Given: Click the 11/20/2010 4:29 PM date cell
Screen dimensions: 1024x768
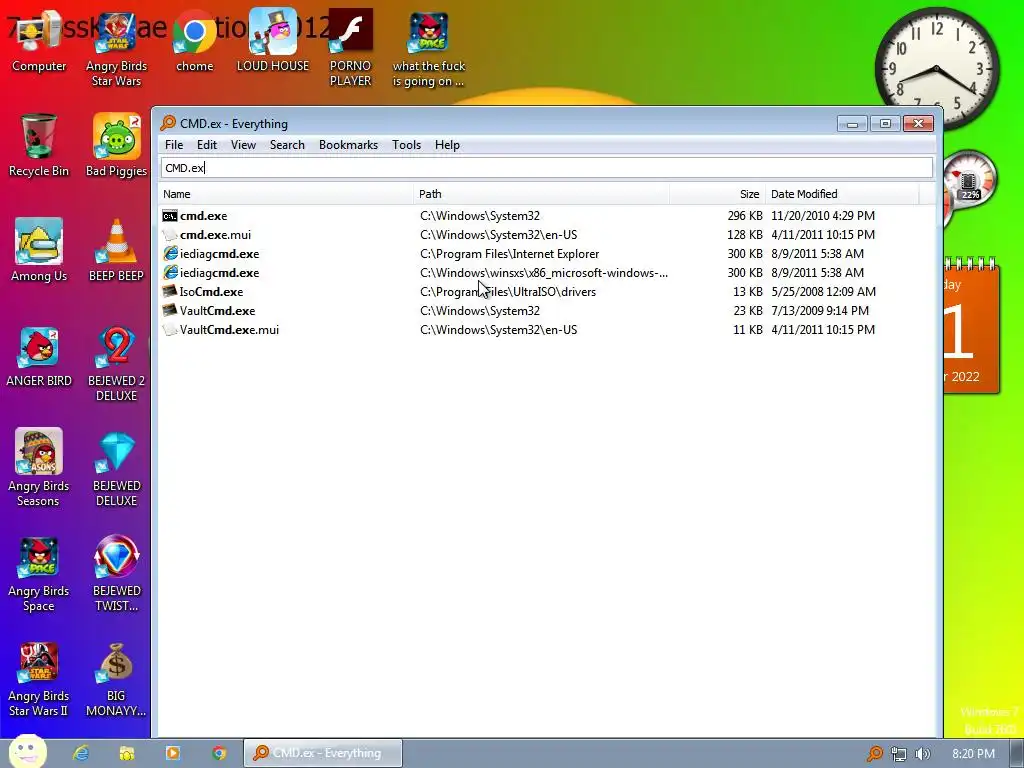Looking at the screenshot, I should pyautogui.click(x=822, y=216).
